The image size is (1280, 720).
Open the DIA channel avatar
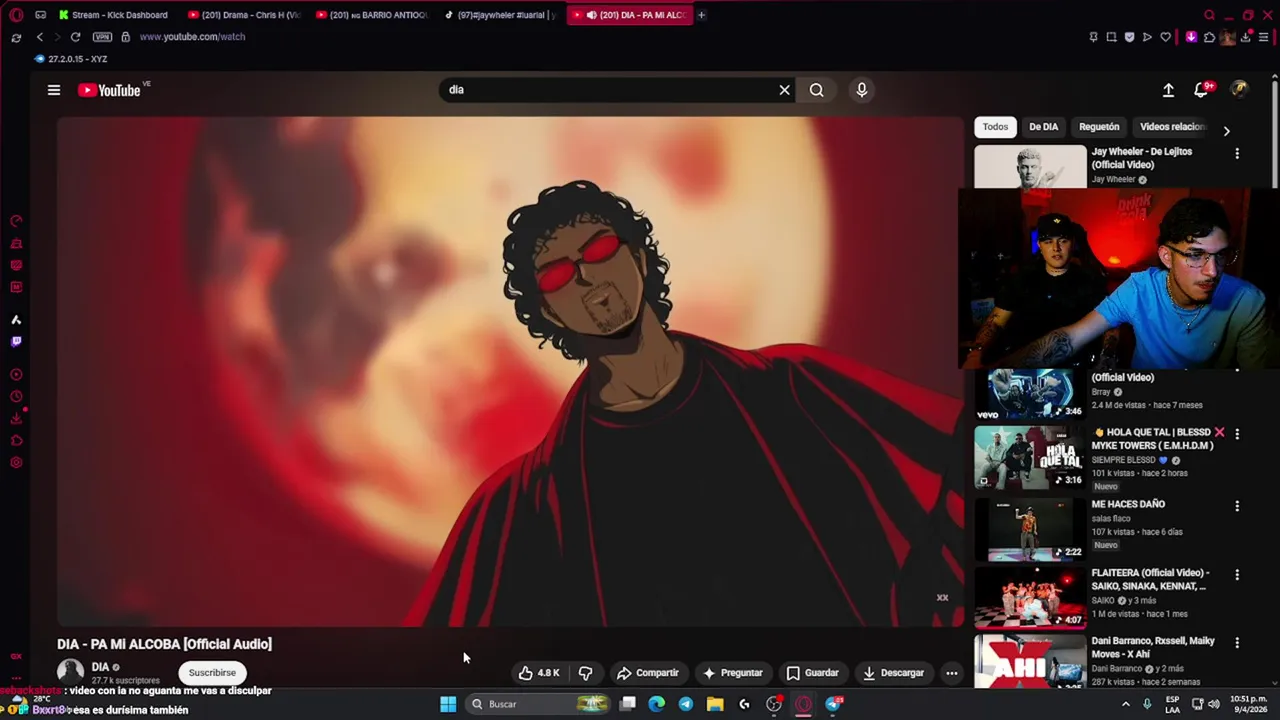click(70, 672)
